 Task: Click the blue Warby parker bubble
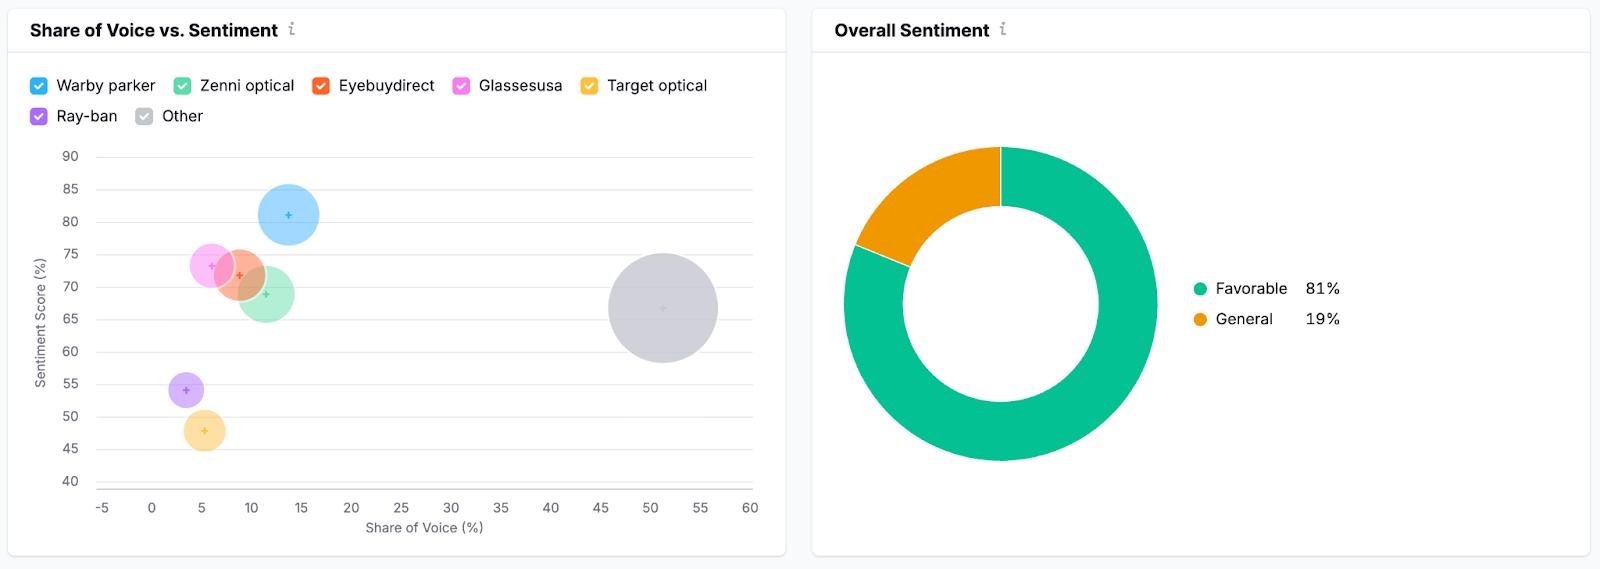pyautogui.click(x=289, y=214)
